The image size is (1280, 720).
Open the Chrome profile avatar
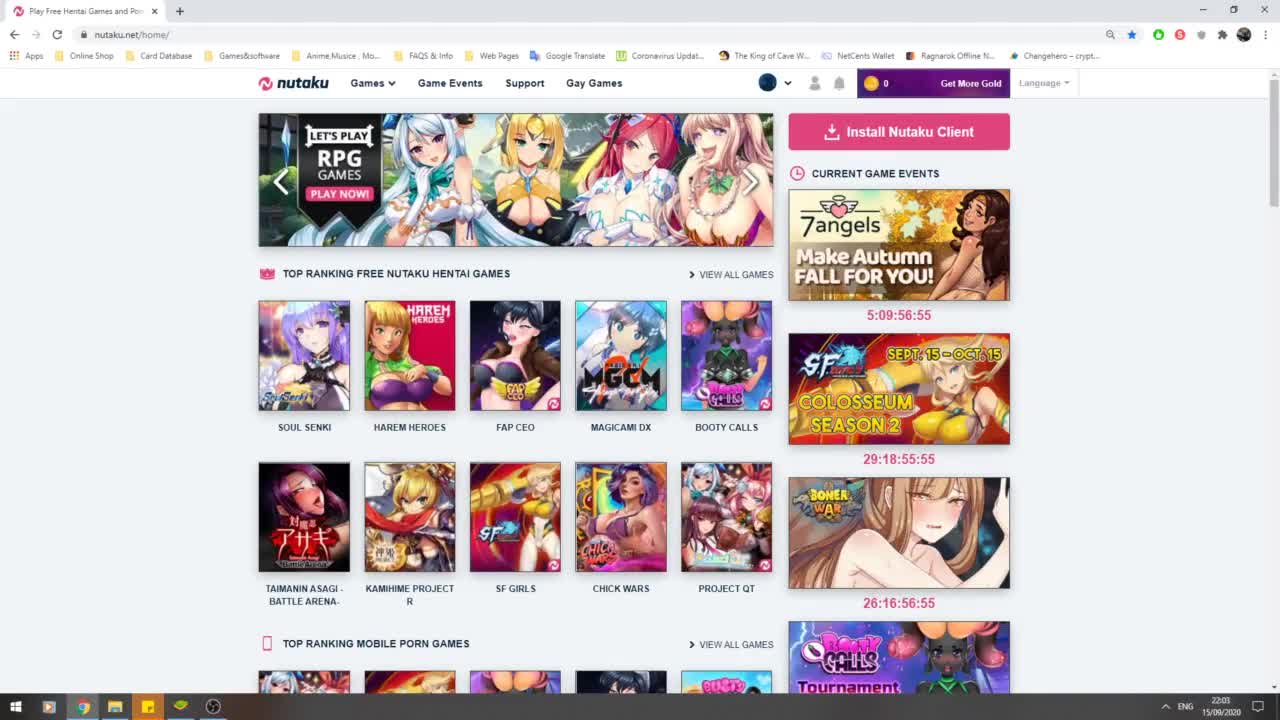1244,34
